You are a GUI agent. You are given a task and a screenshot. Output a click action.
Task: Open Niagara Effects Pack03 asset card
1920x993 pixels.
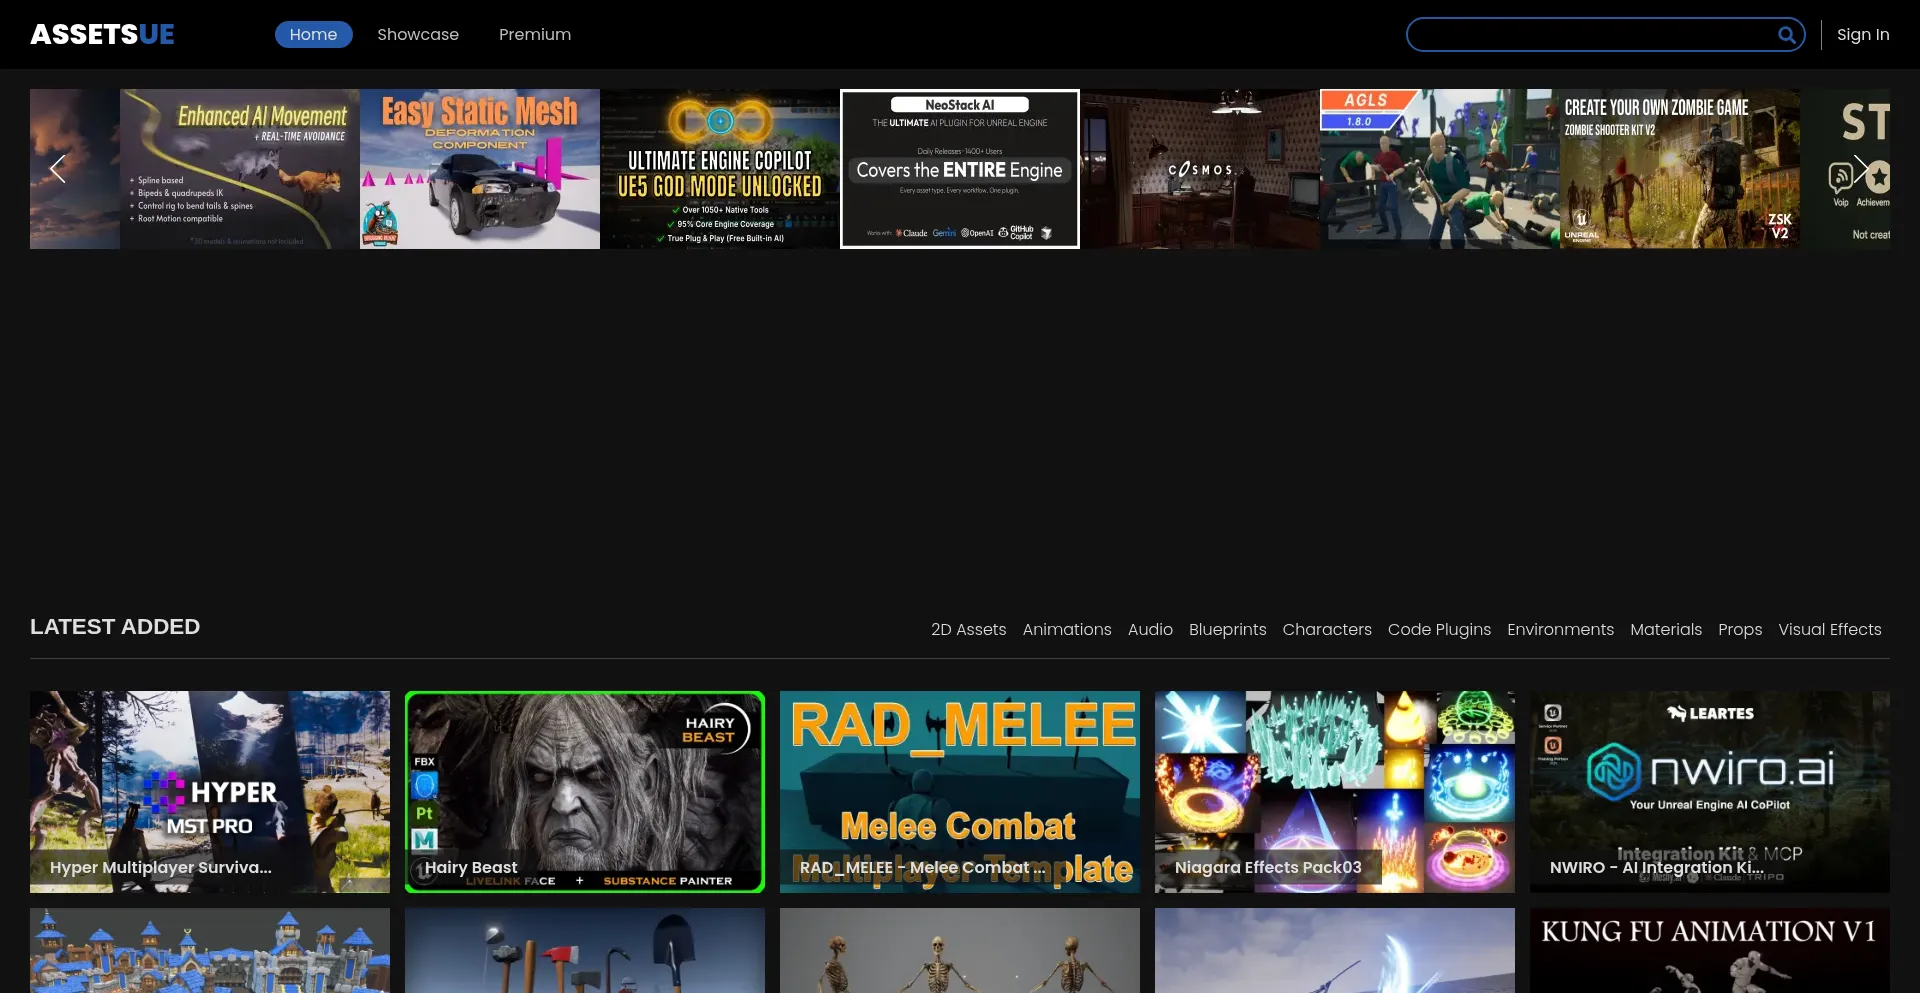1335,792
